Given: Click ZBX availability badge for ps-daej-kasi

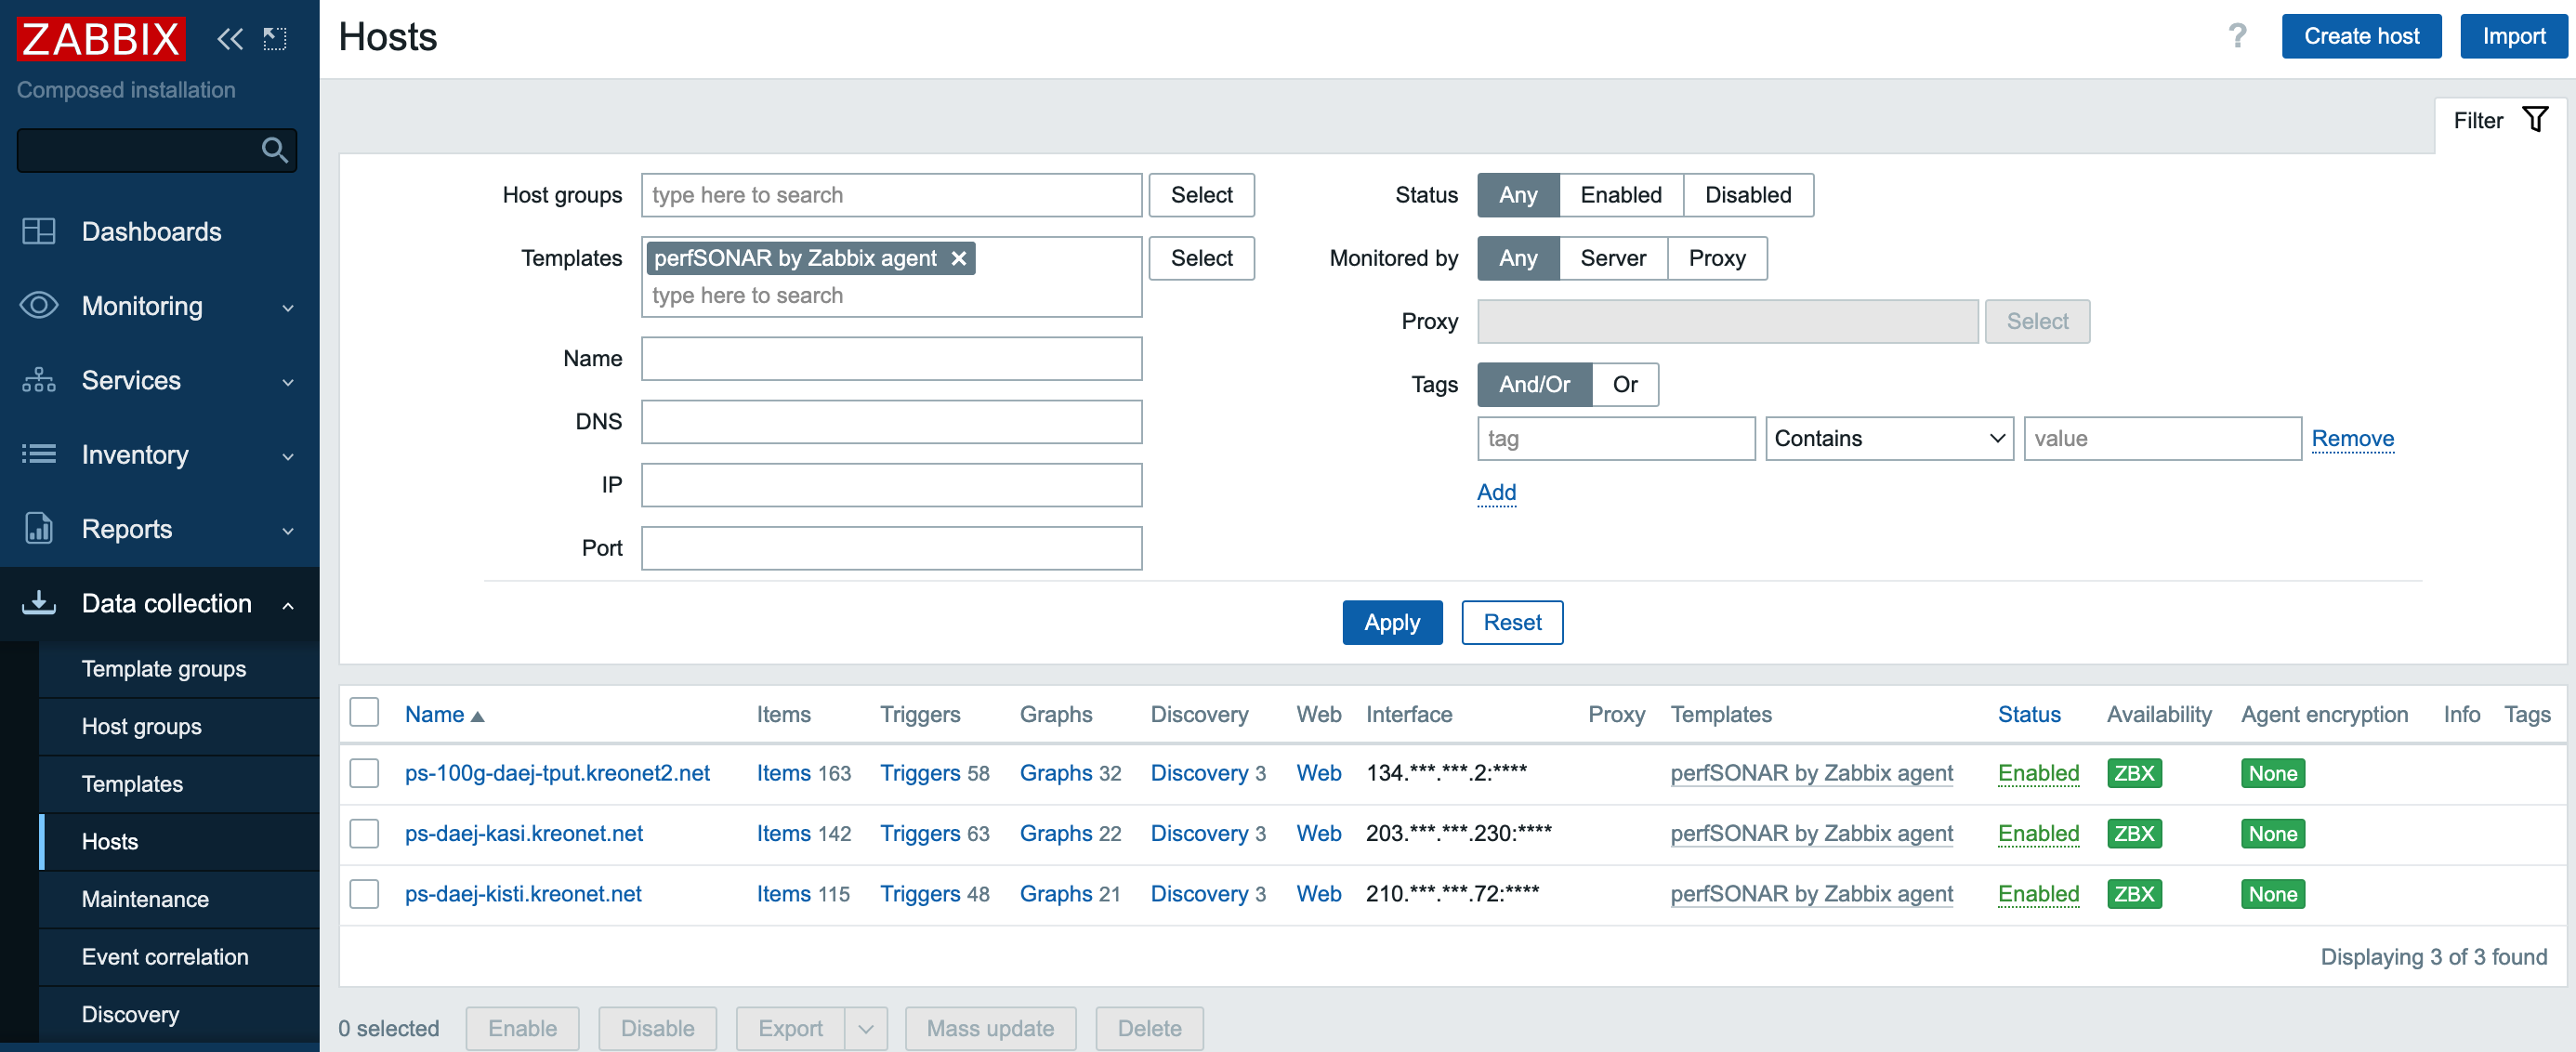Looking at the screenshot, I should pyautogui.click(x=2133, y=833).
